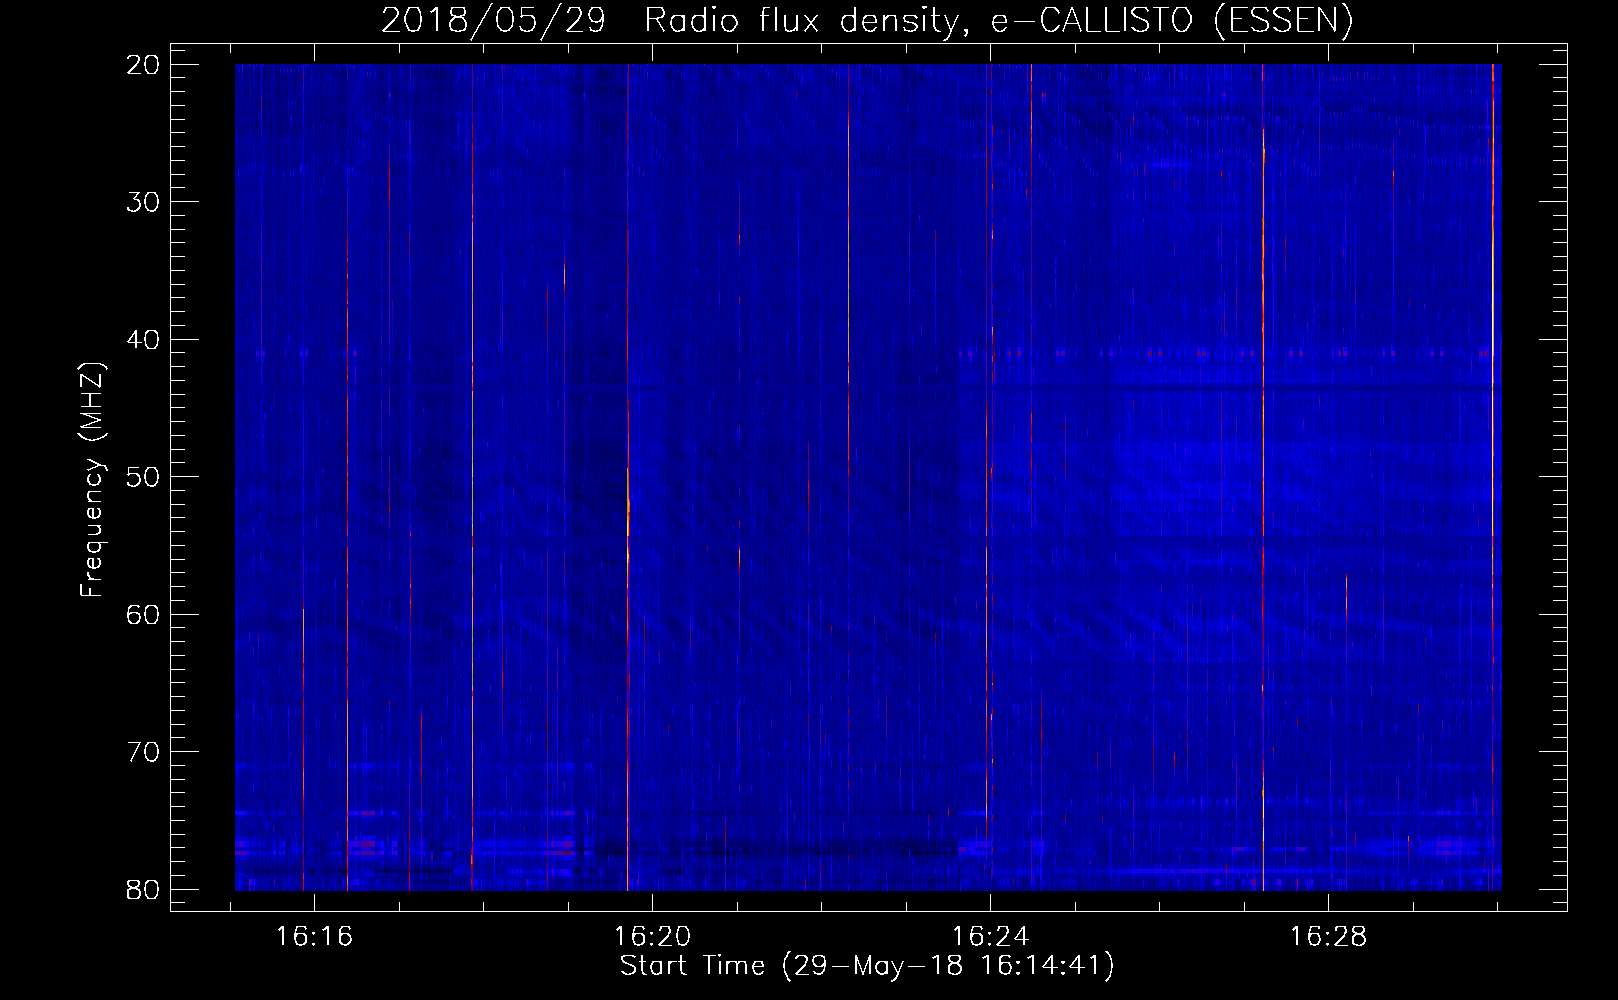Click the 60 MHz frequency tick label

[x=144, y=615]
